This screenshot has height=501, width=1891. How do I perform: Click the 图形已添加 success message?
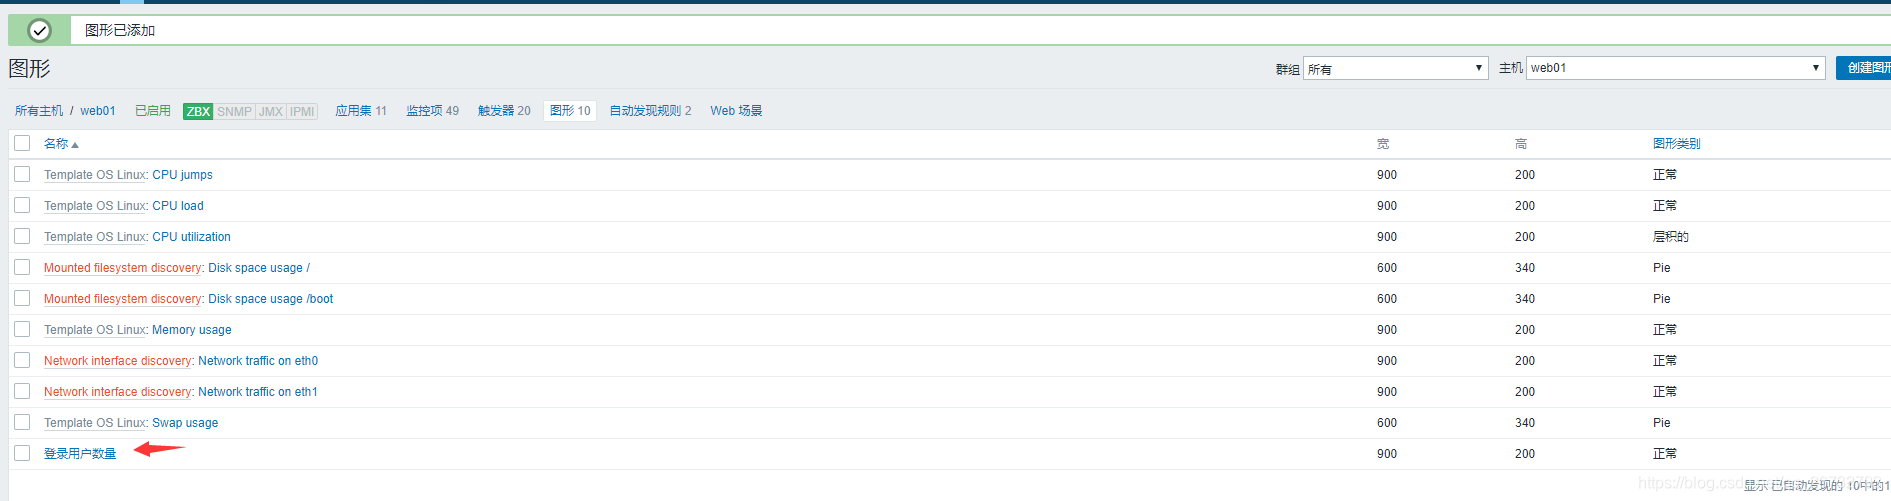coord(120,31)
